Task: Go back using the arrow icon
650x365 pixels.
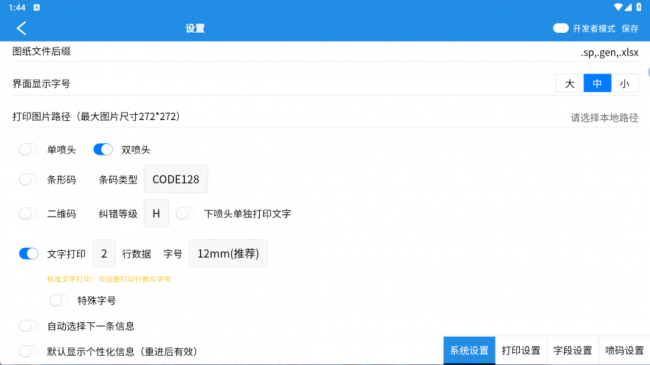Action: click(x=22, y=28)
